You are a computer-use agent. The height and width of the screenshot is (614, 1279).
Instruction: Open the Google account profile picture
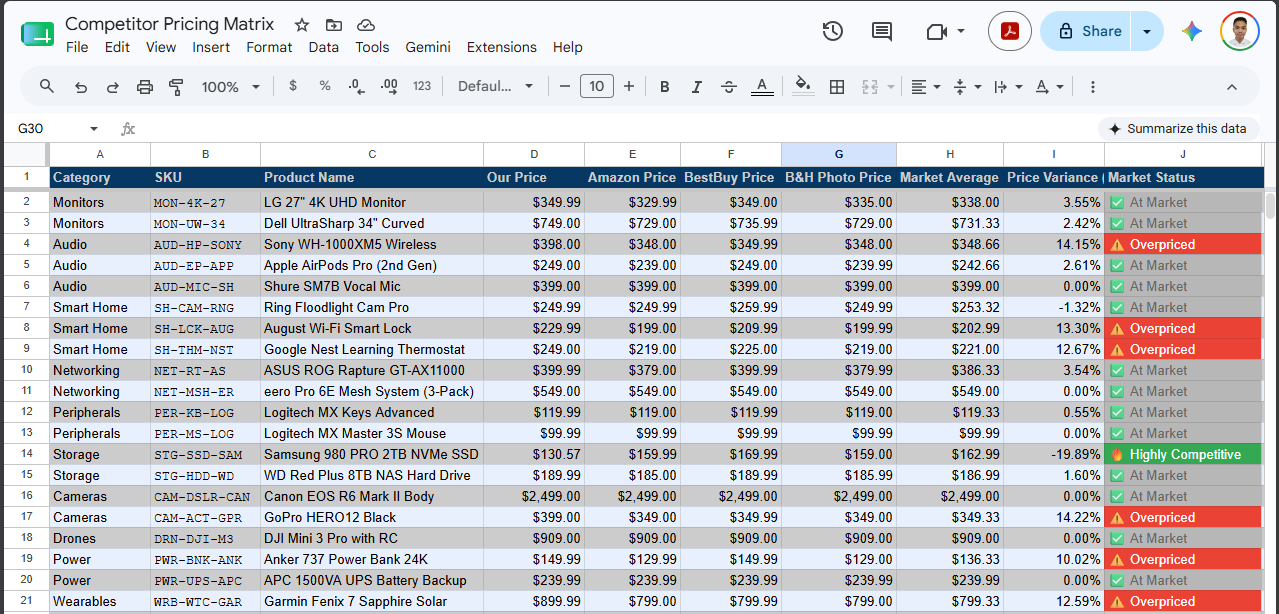coord(1240,31)
